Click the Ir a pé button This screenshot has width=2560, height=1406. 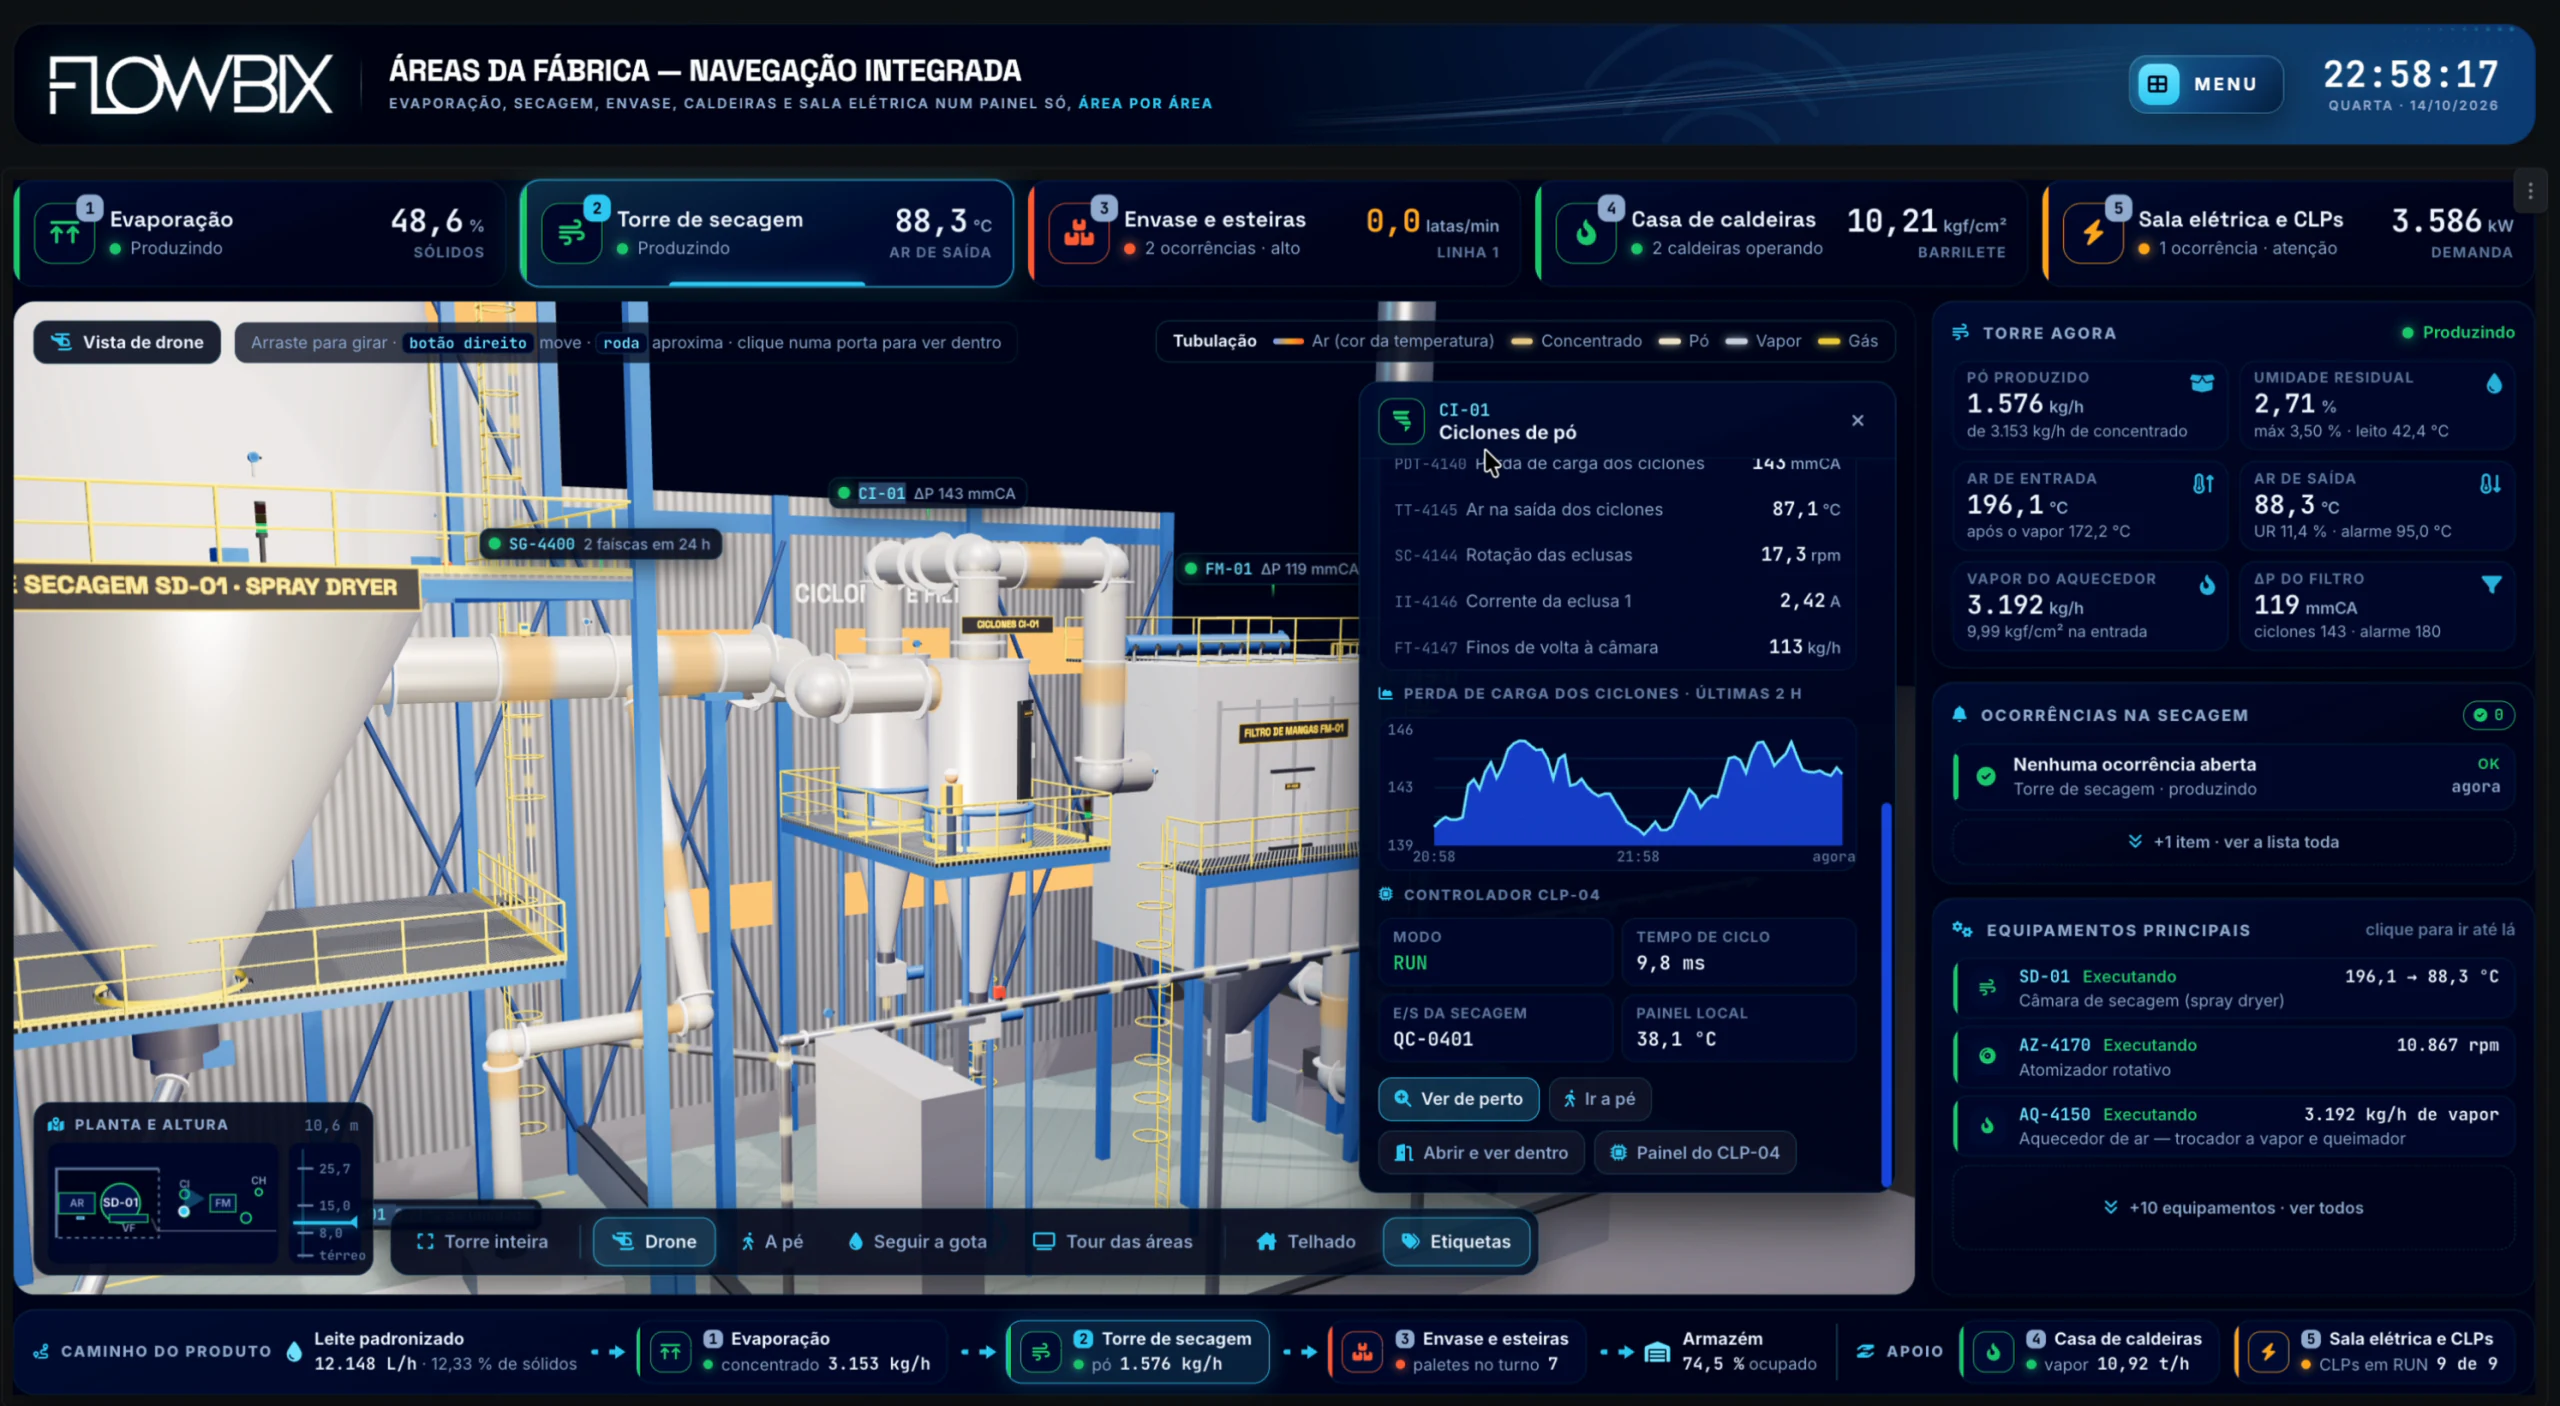[1599, 1099]
